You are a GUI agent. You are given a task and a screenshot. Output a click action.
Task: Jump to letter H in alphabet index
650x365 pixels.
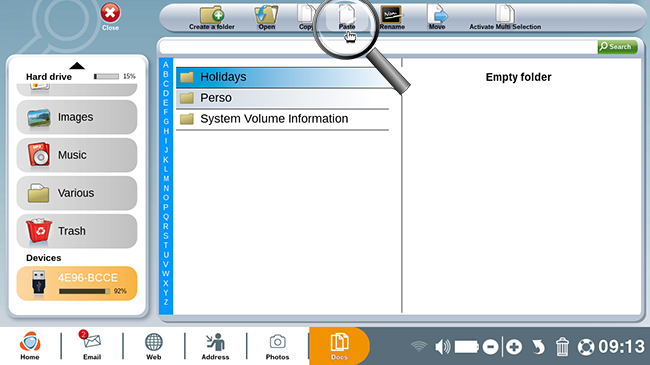(x=166, y=131)
